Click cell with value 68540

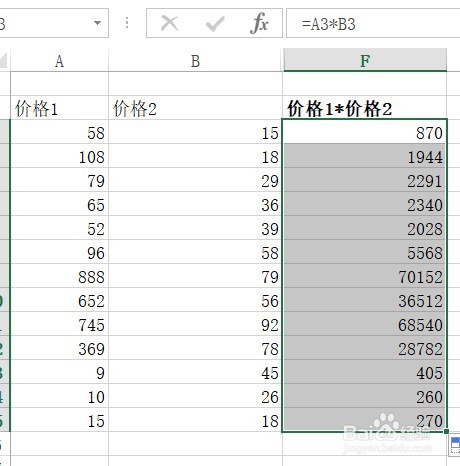point(365,324)
